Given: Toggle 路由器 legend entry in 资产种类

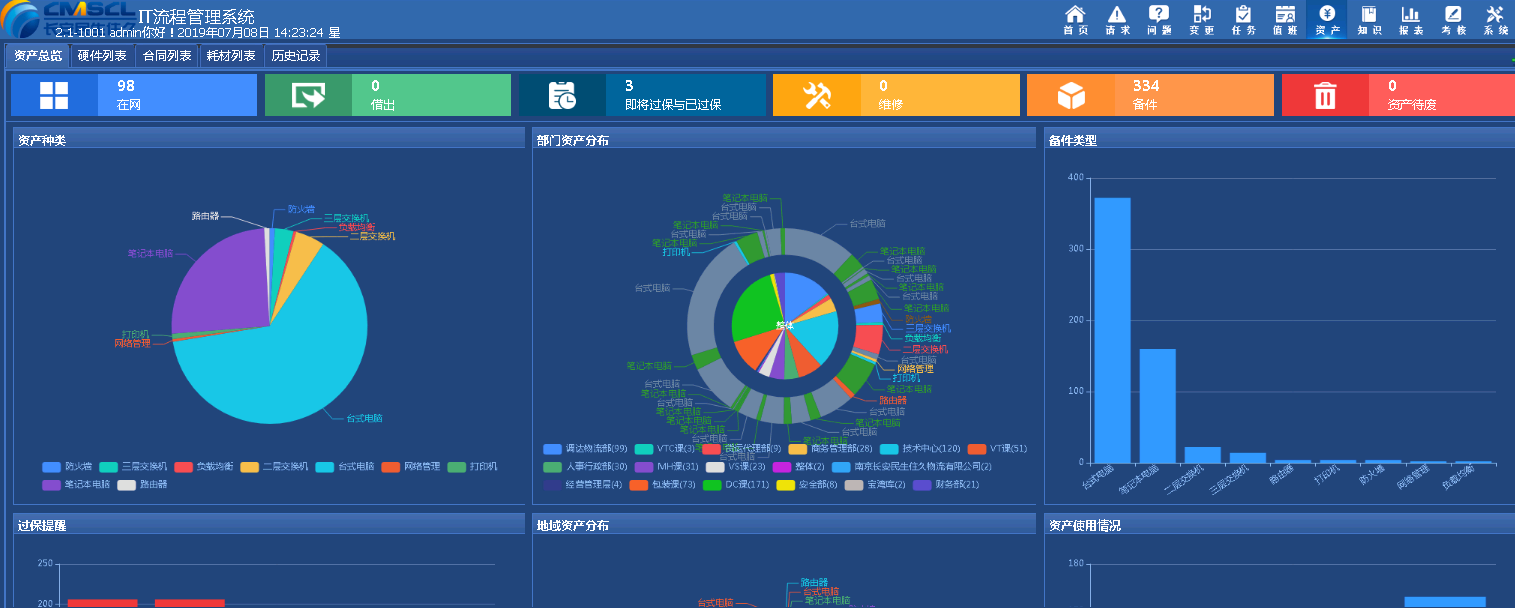Looking at the screenshot, I should click(x=141, y=485).
